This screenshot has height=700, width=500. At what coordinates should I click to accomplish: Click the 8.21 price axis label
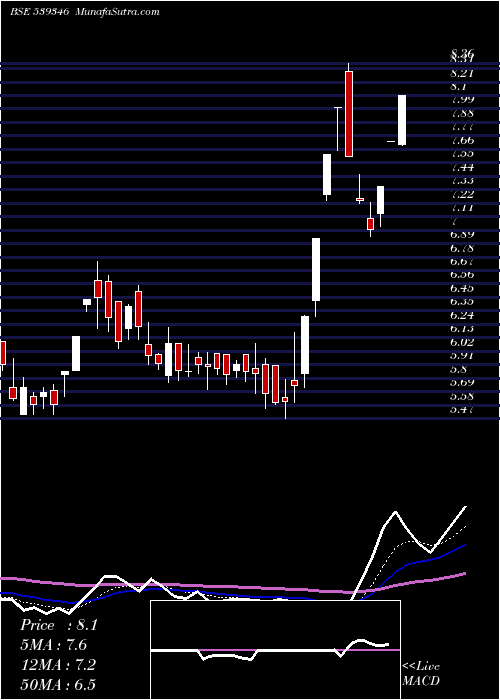[462, 74]
